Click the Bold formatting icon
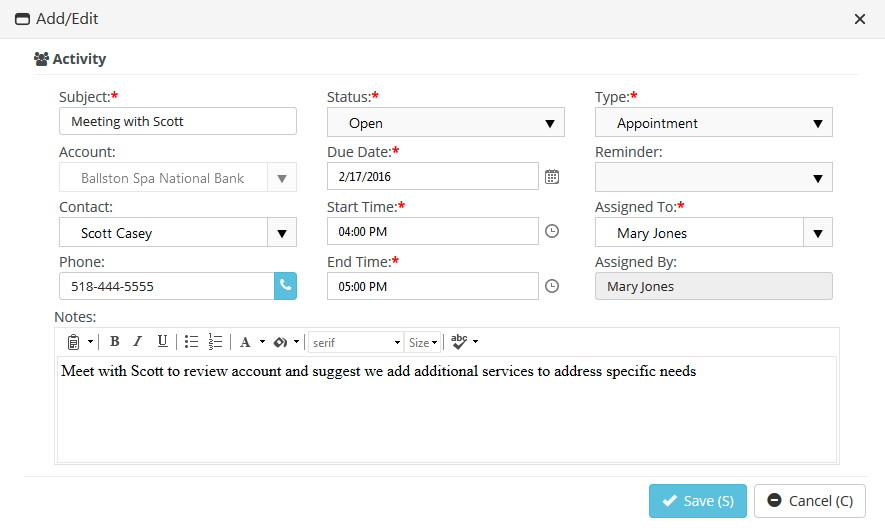The width and height of the screenshot is (885, 528). [115, 342]
